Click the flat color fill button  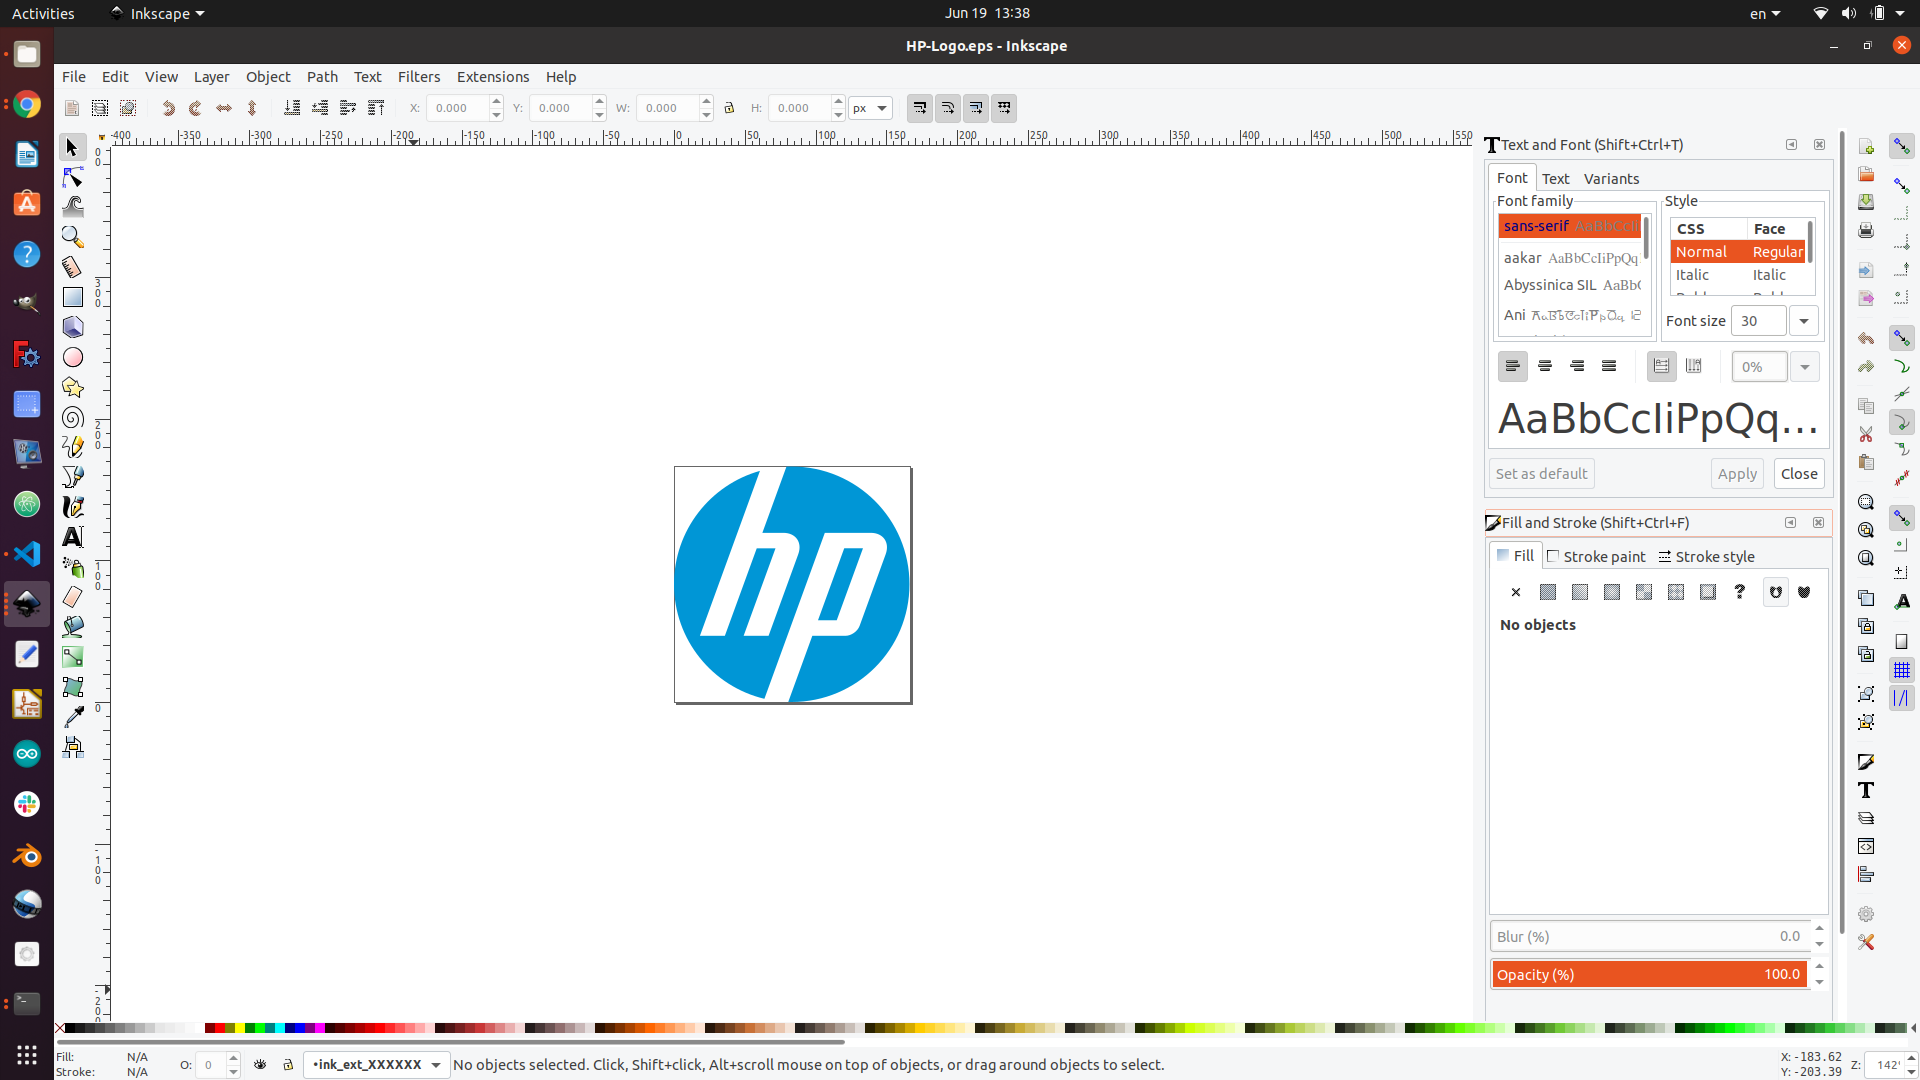point(1548,592)
